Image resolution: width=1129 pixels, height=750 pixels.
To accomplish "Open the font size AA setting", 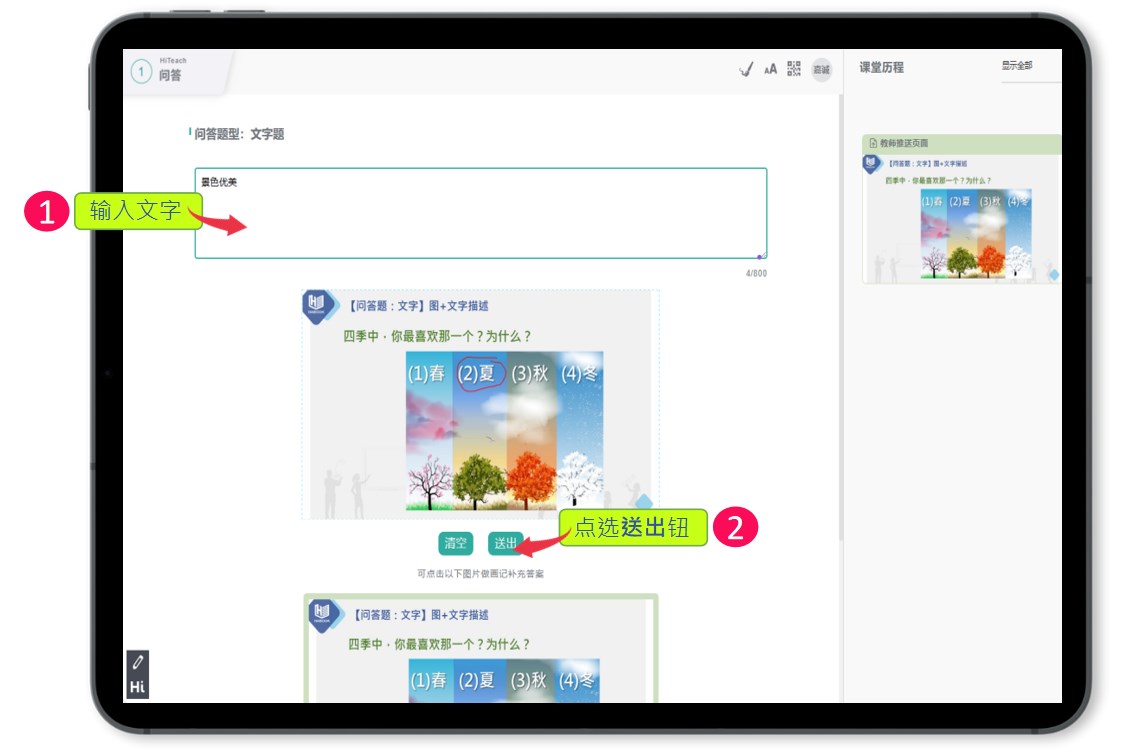I will coord(770,69).
